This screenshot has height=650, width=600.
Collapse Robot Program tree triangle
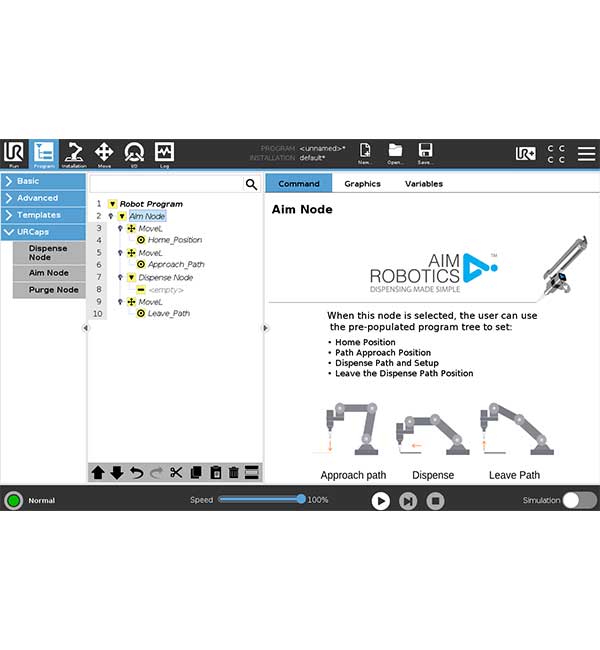pos(112,204)
